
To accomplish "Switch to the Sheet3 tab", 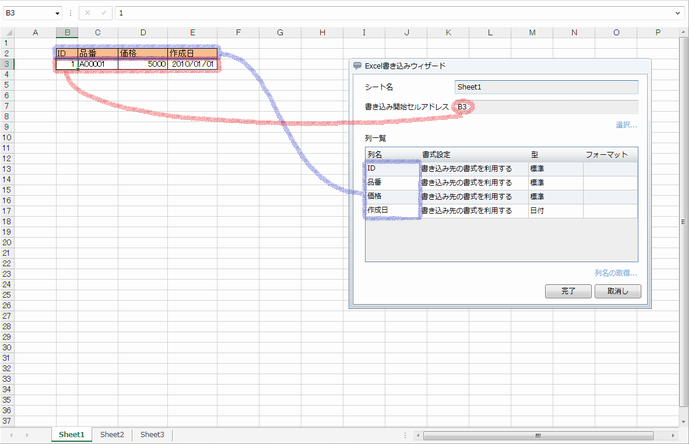I will click(152, 435).
